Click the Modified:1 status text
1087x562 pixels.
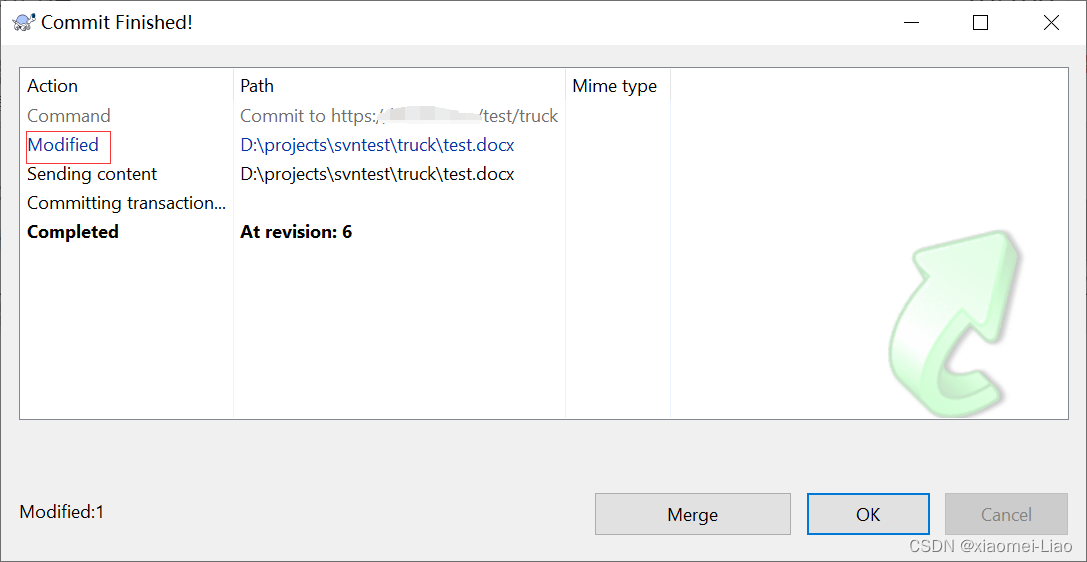[x=62, y=512]
